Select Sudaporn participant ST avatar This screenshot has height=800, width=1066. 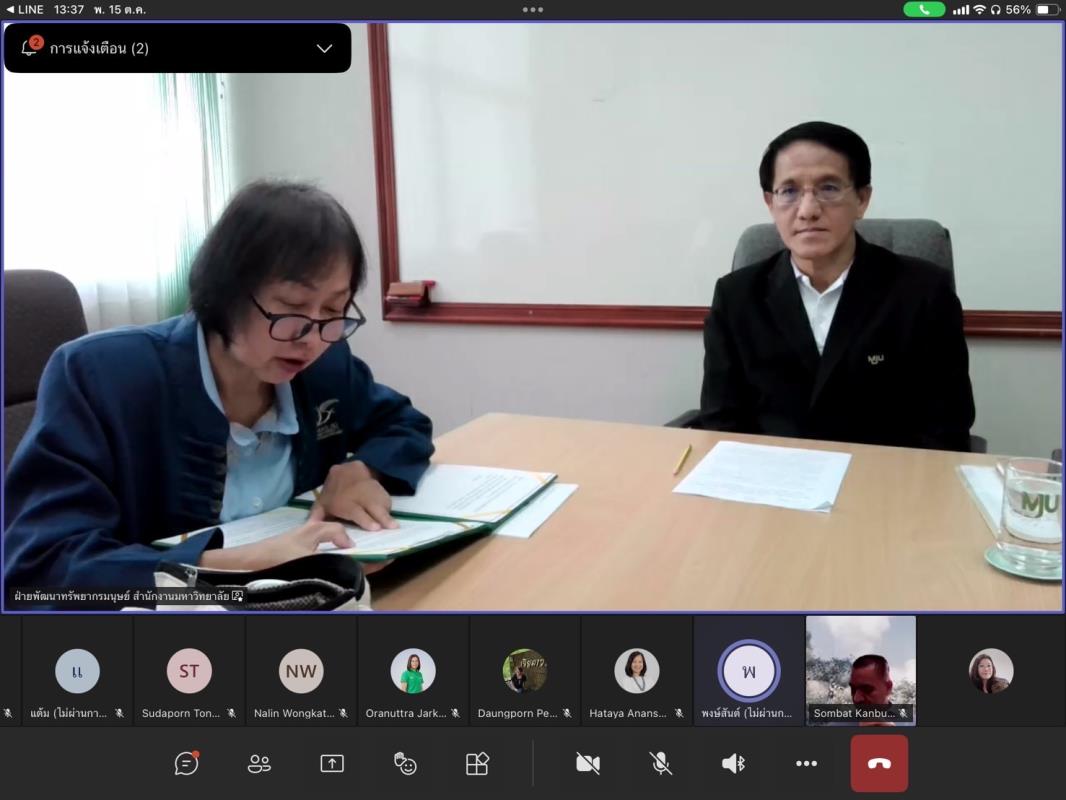189,671
